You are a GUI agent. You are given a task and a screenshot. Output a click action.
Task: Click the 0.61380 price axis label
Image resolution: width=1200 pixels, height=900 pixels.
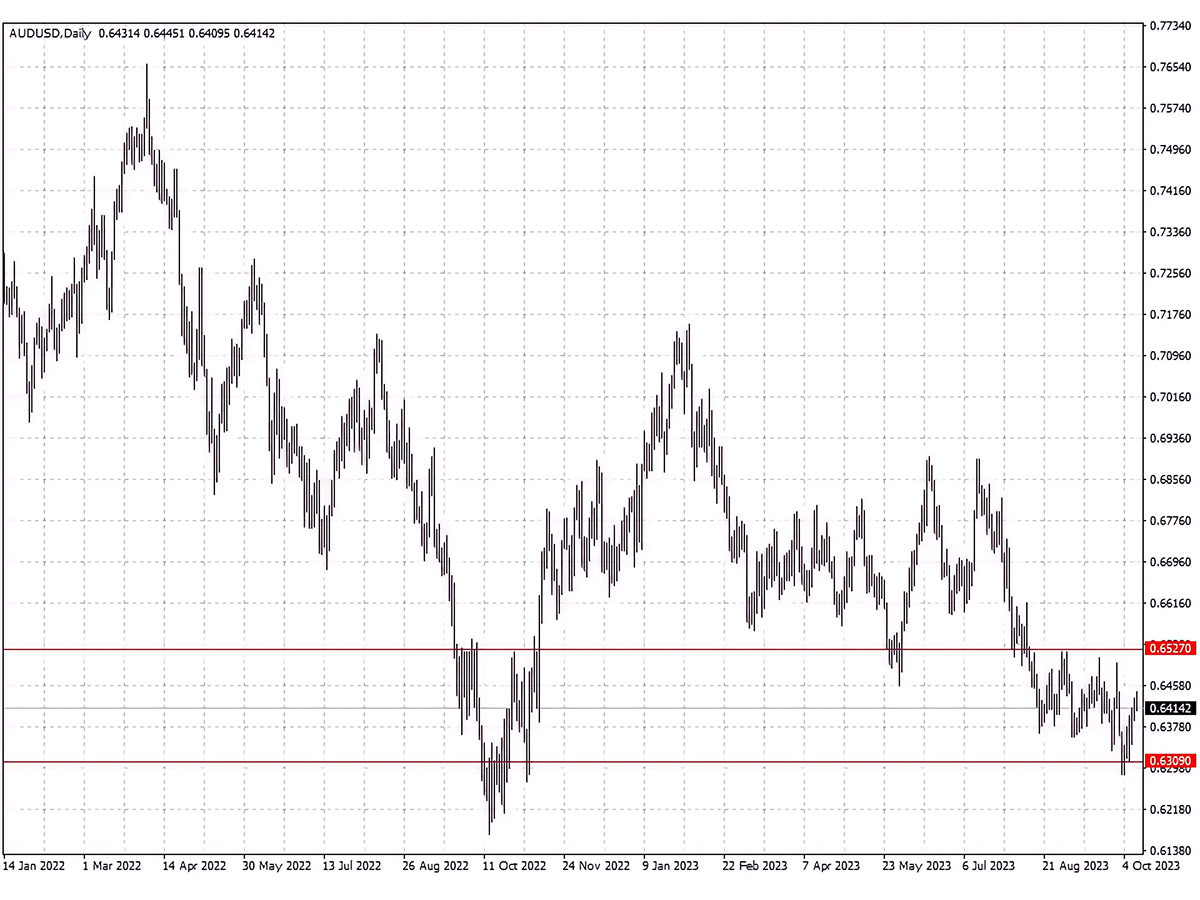coord(1171,848)
